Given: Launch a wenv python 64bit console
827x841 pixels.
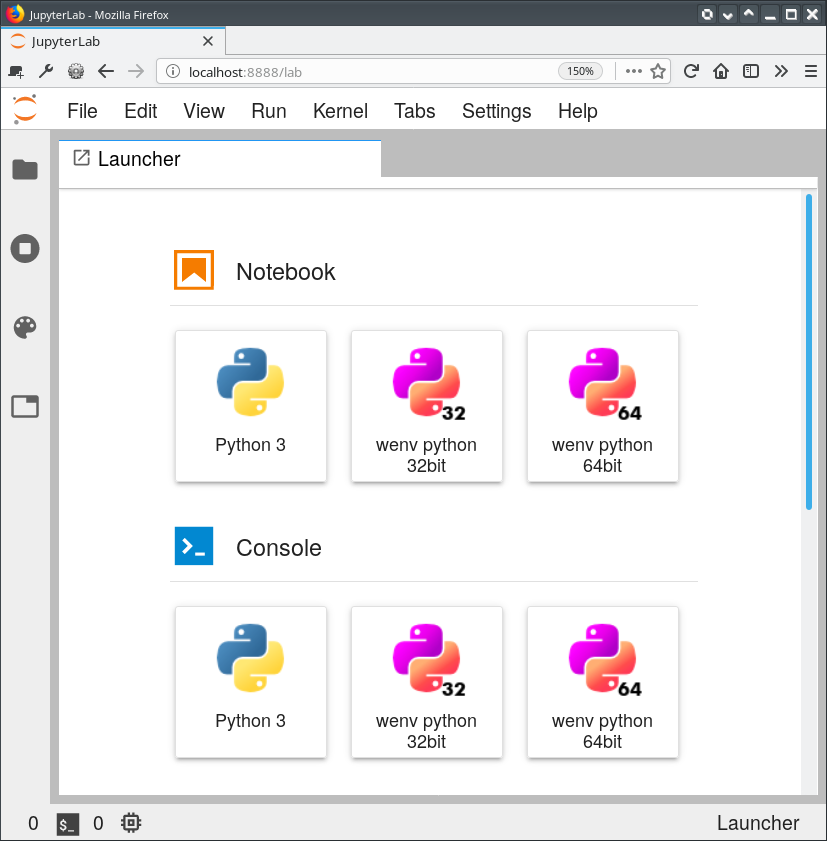Looking at the screenshot, I should [602, 682].
